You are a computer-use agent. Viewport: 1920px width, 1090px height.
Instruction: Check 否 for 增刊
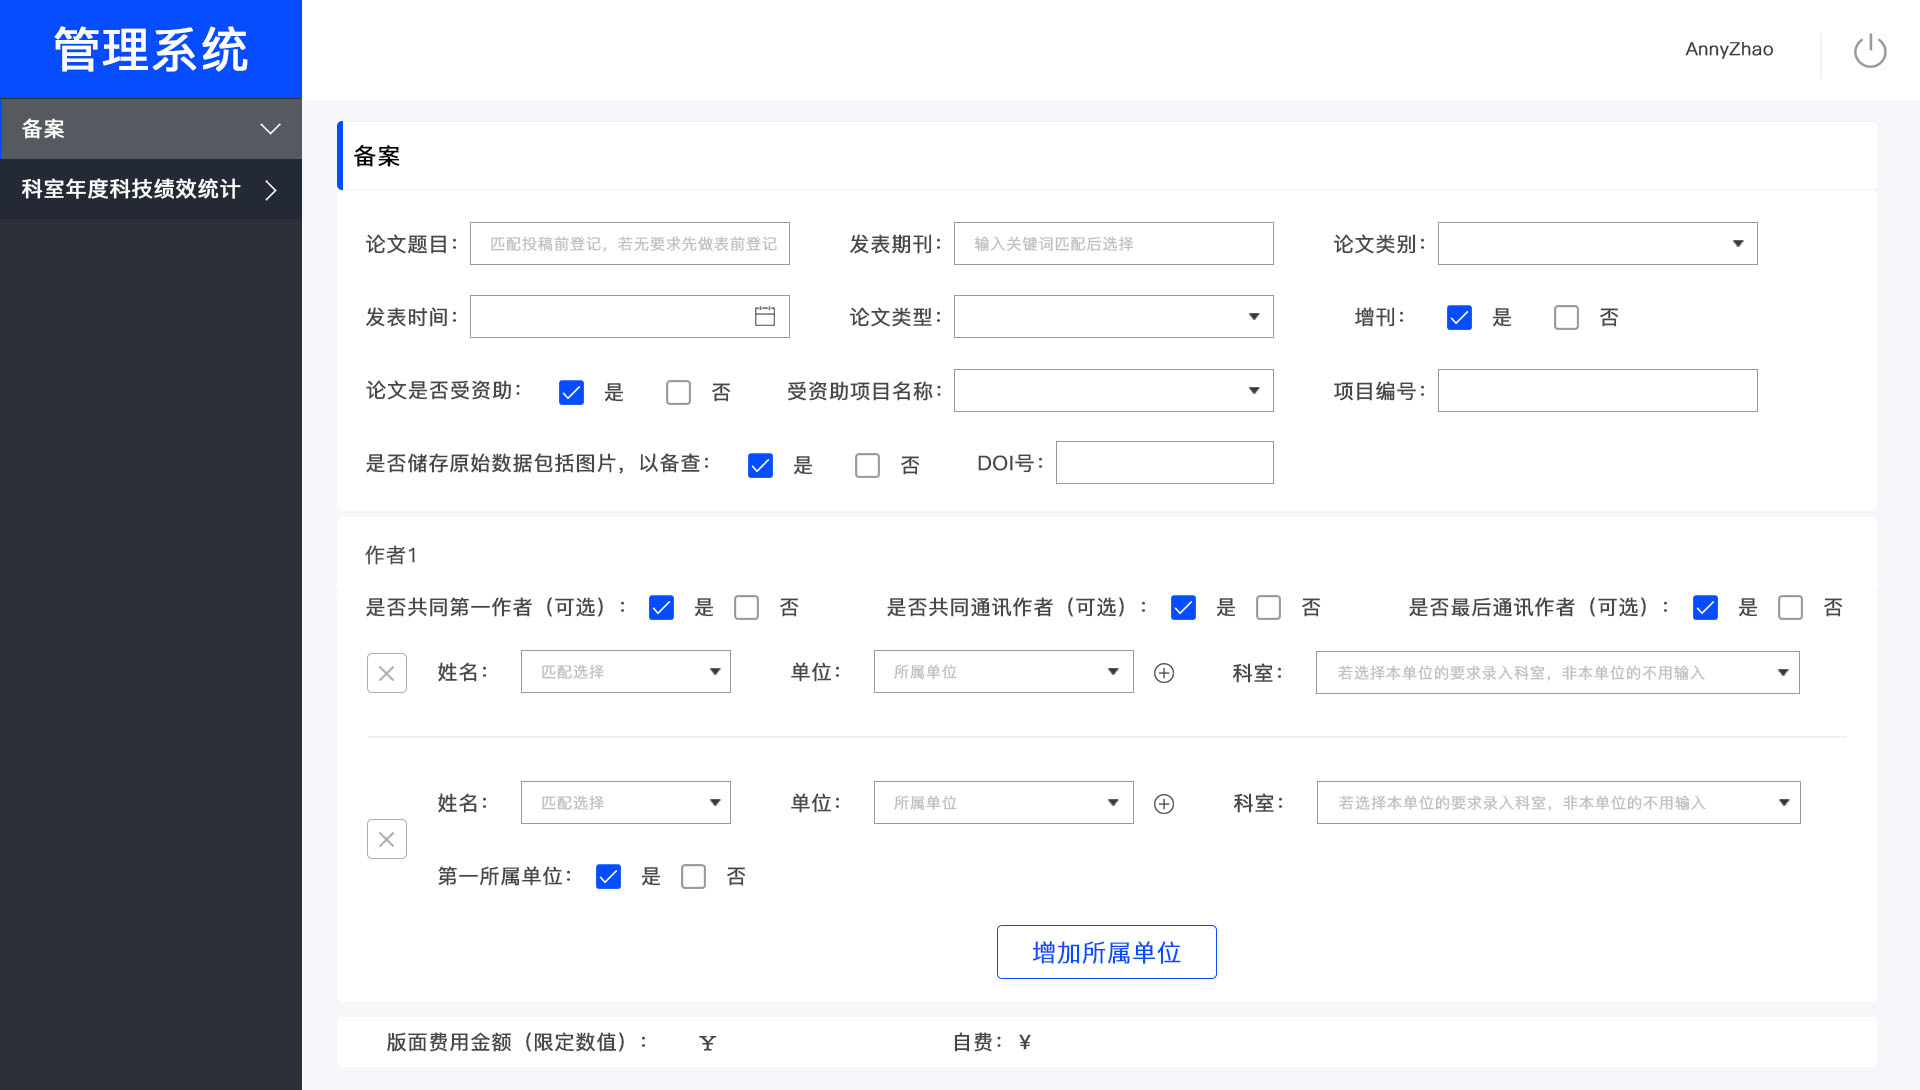click(x=1566, y=318)
